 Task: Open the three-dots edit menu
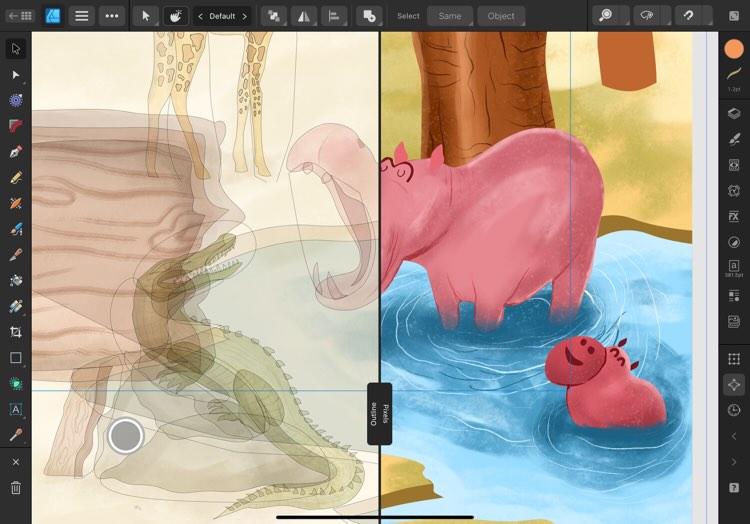click(x=112, y=16)
